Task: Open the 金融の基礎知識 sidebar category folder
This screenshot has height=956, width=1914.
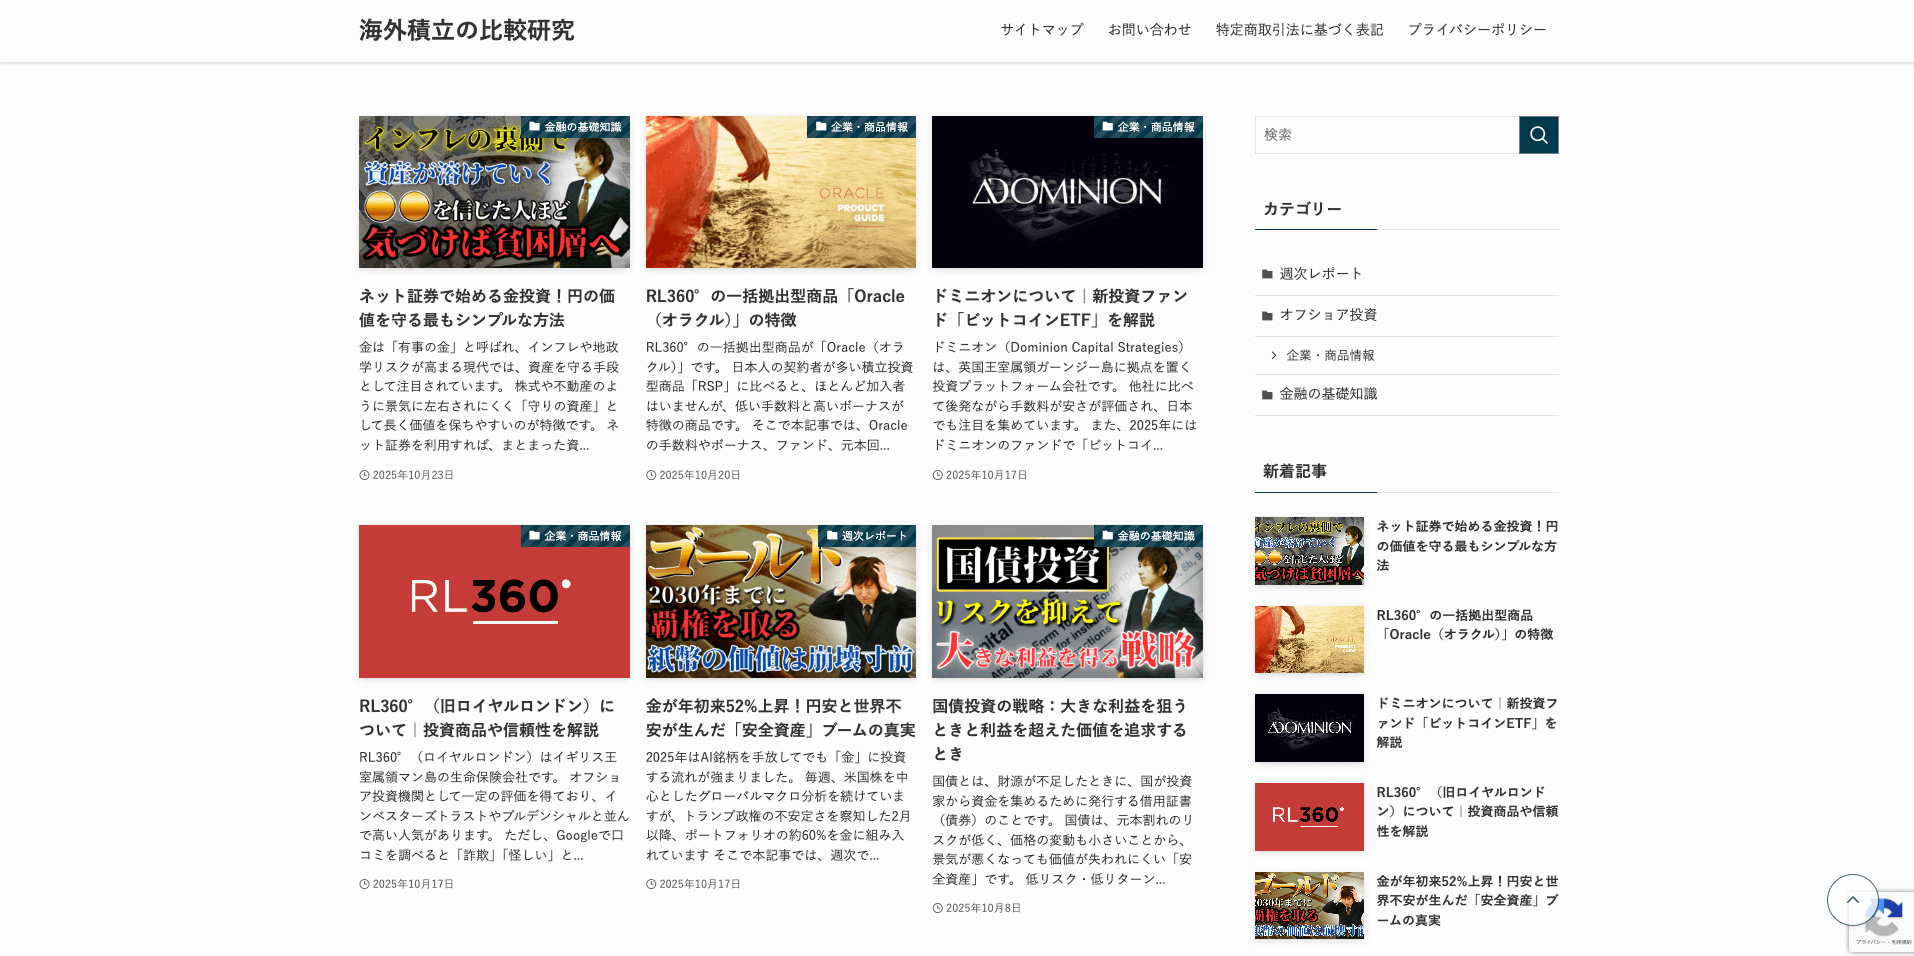Action: point(1327,394)
